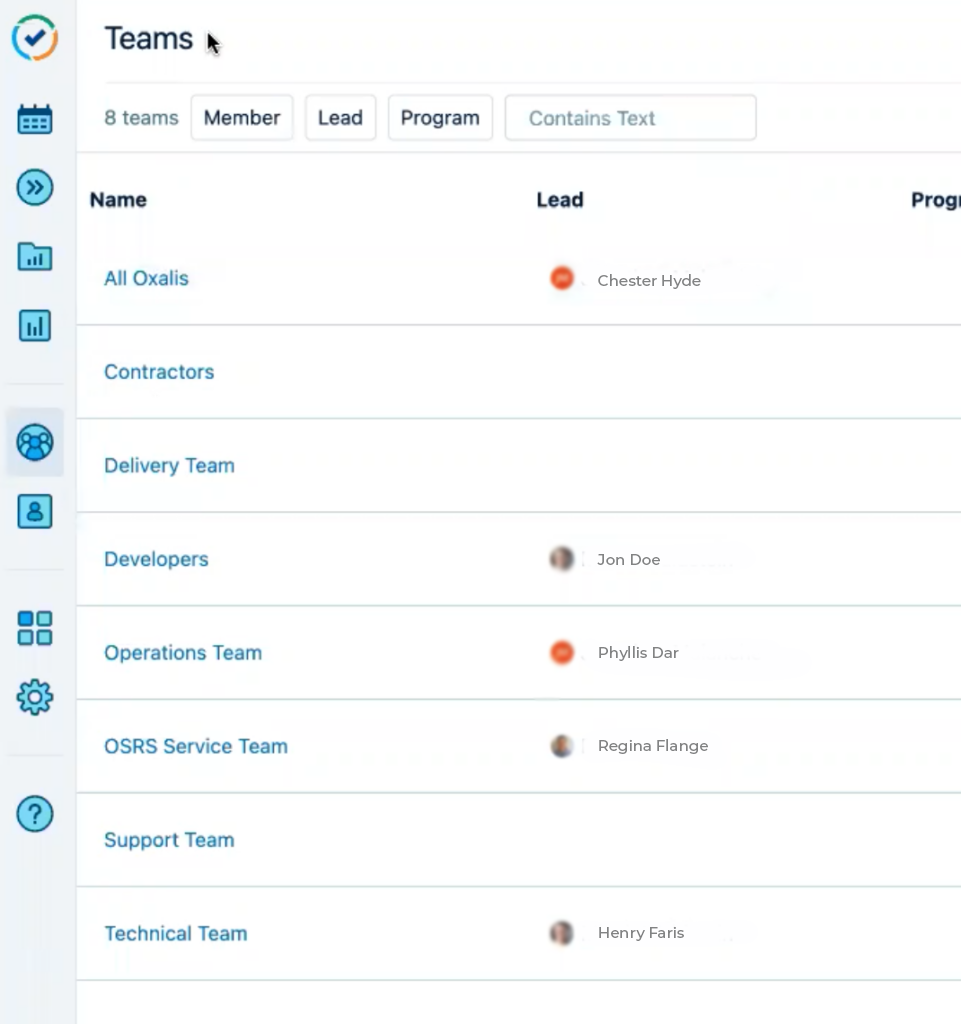Open the Member filter
The width and height of the screenshot is (961, 1024).
(242, 118)
